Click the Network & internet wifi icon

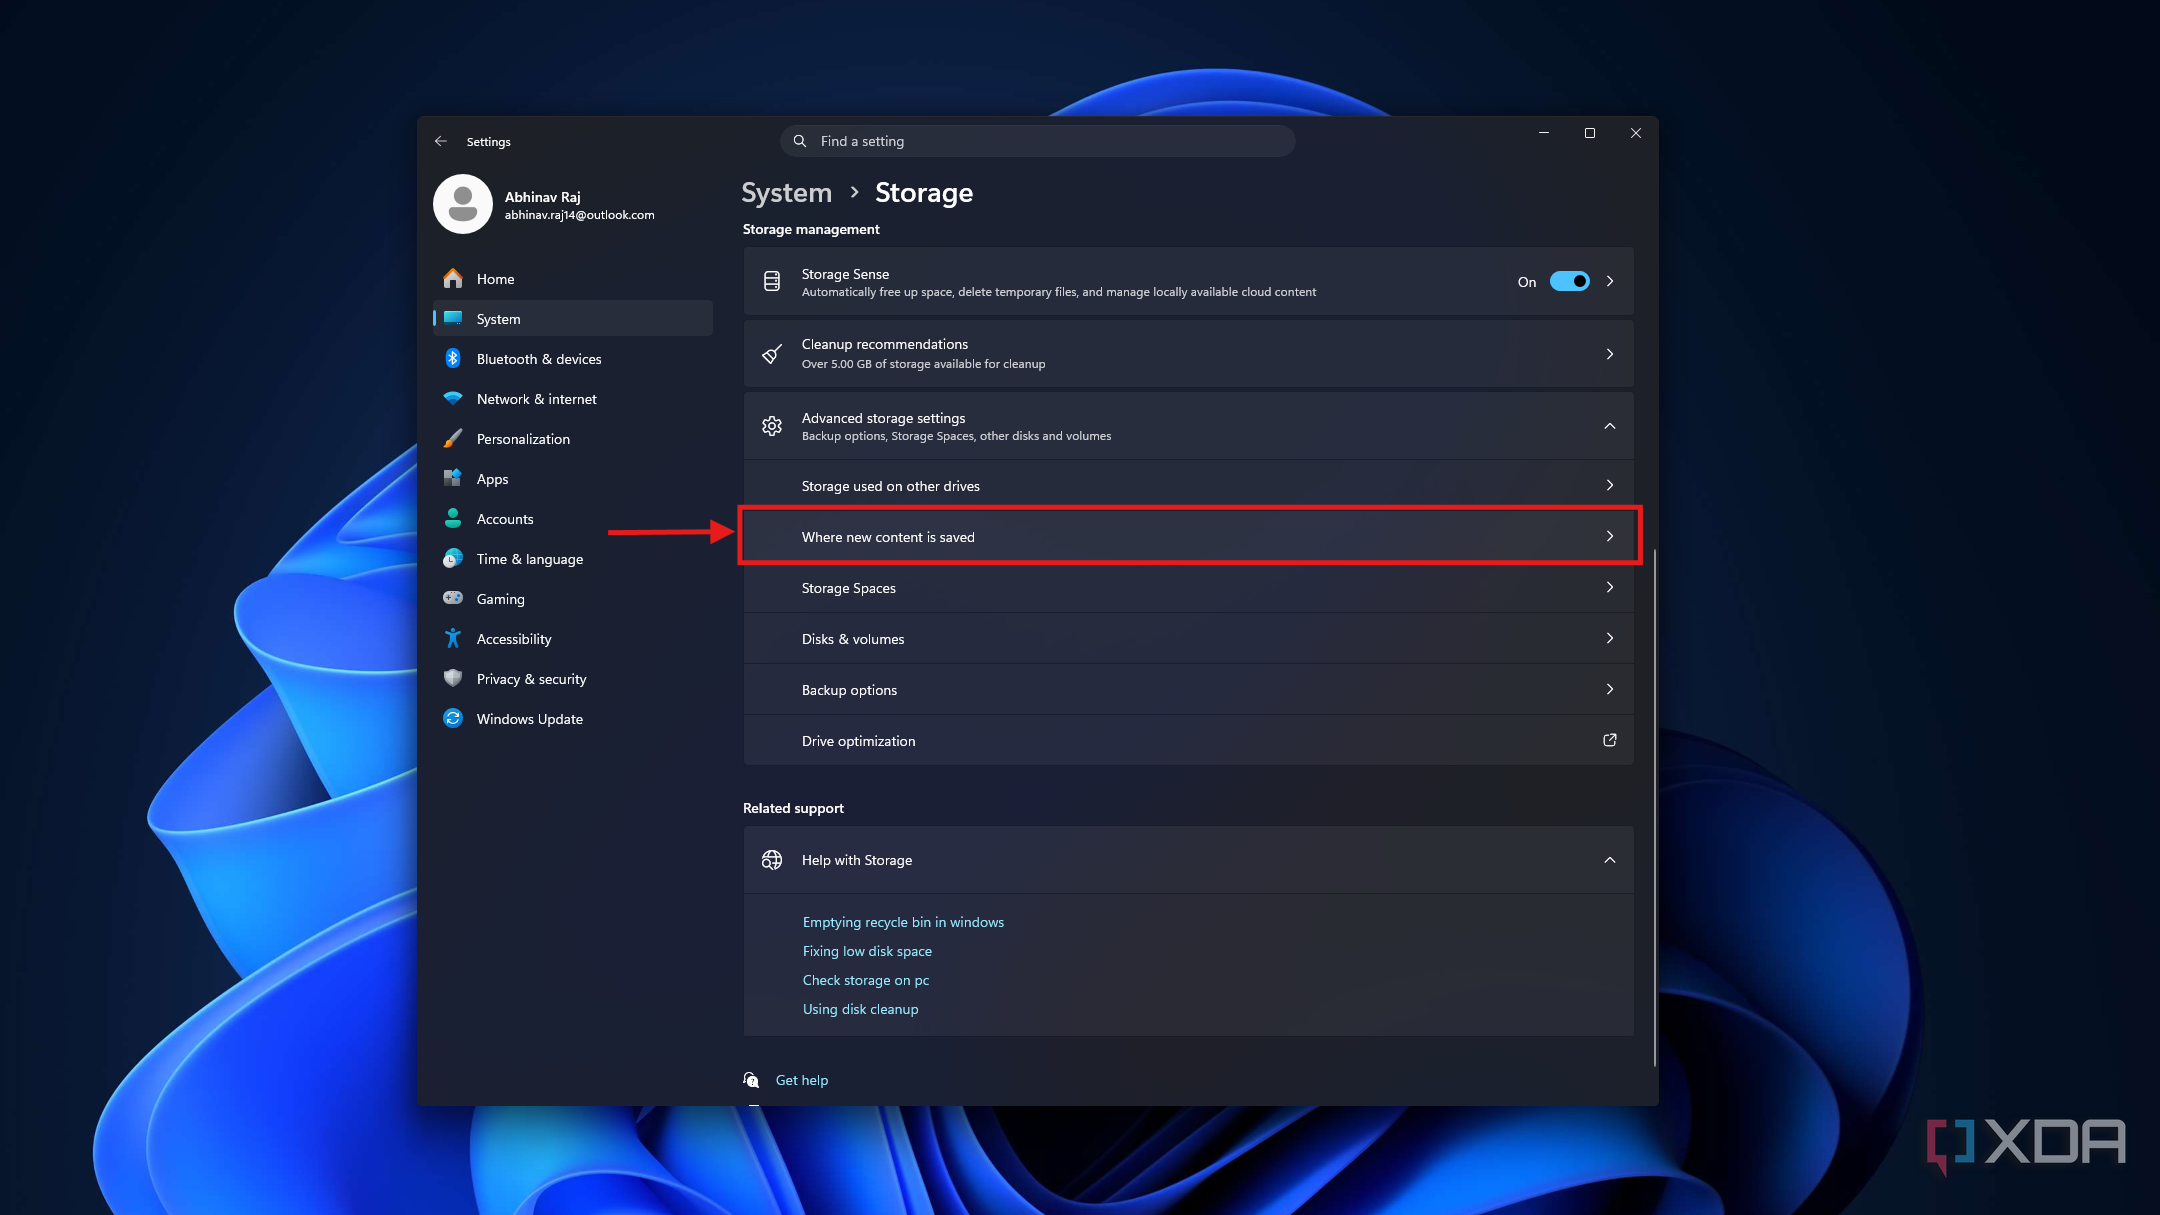(453, 398)
